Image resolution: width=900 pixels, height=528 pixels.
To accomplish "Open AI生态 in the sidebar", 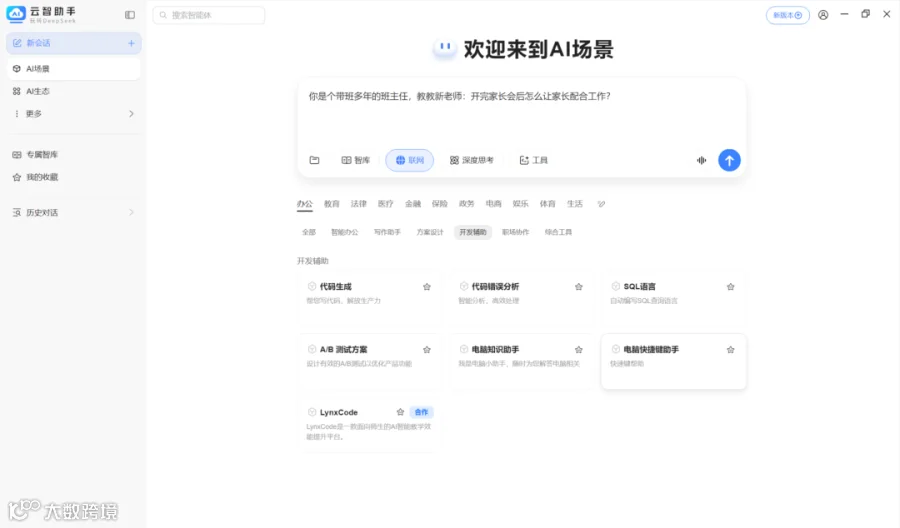I will pyautogui.click(x=73, y=91).
